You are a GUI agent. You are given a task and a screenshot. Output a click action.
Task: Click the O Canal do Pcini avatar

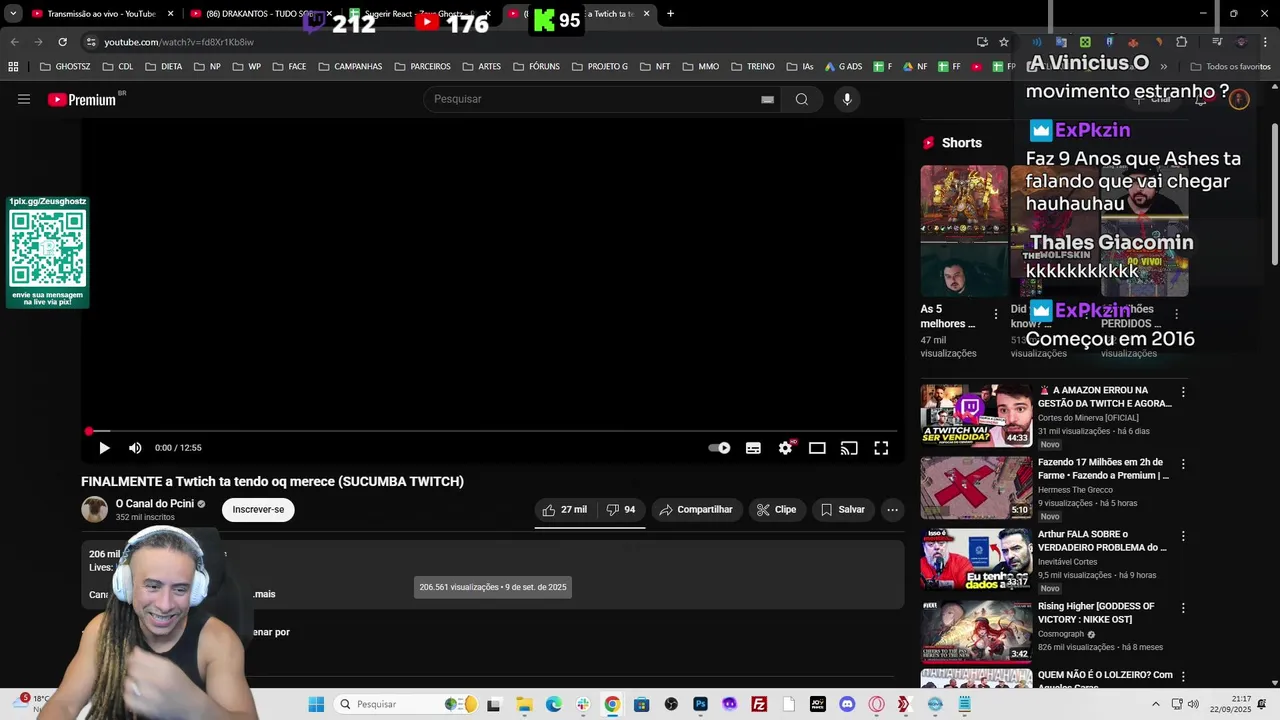coord(94,509)
